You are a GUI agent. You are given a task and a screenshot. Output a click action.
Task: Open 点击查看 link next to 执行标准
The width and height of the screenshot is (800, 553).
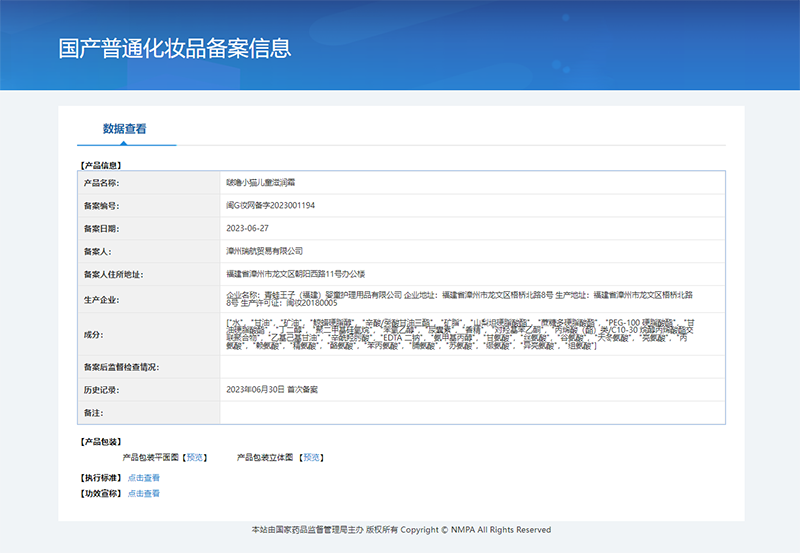[144, 478]
